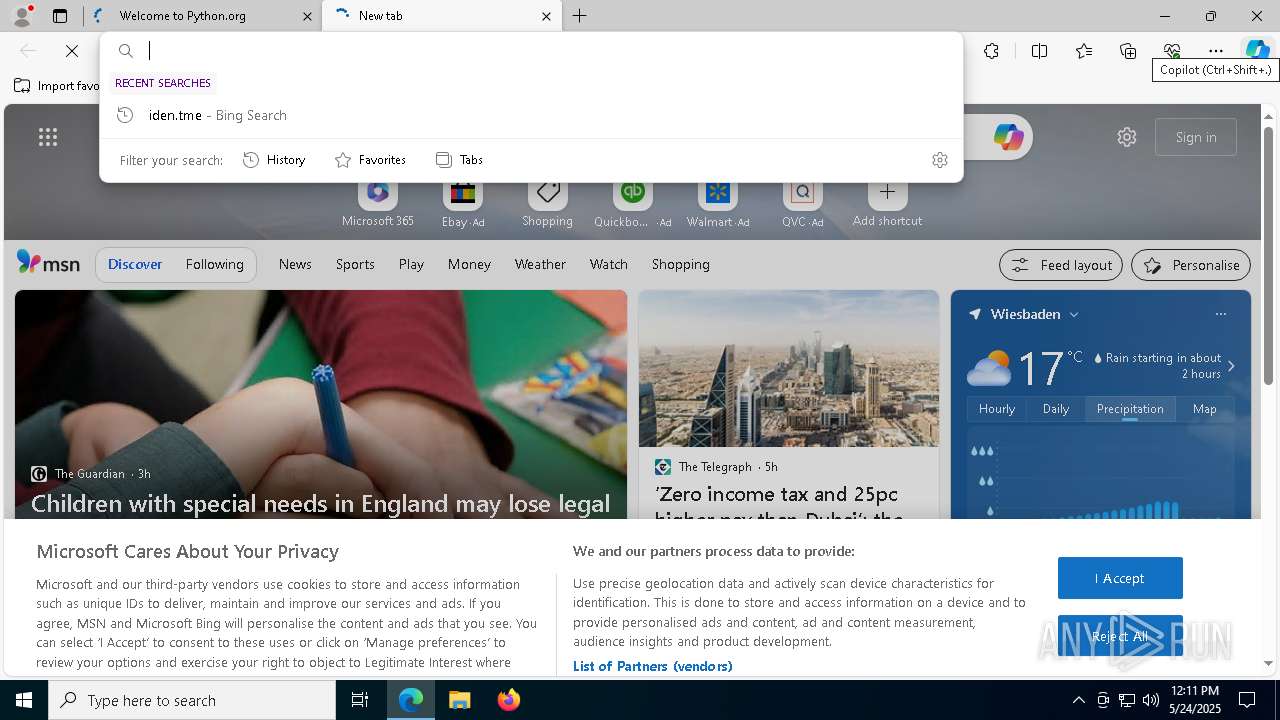Image resolution: width=1280 pixels, height=720 pixels.
Task: Show hidden system tray icons
Action: click(1078, 700)
